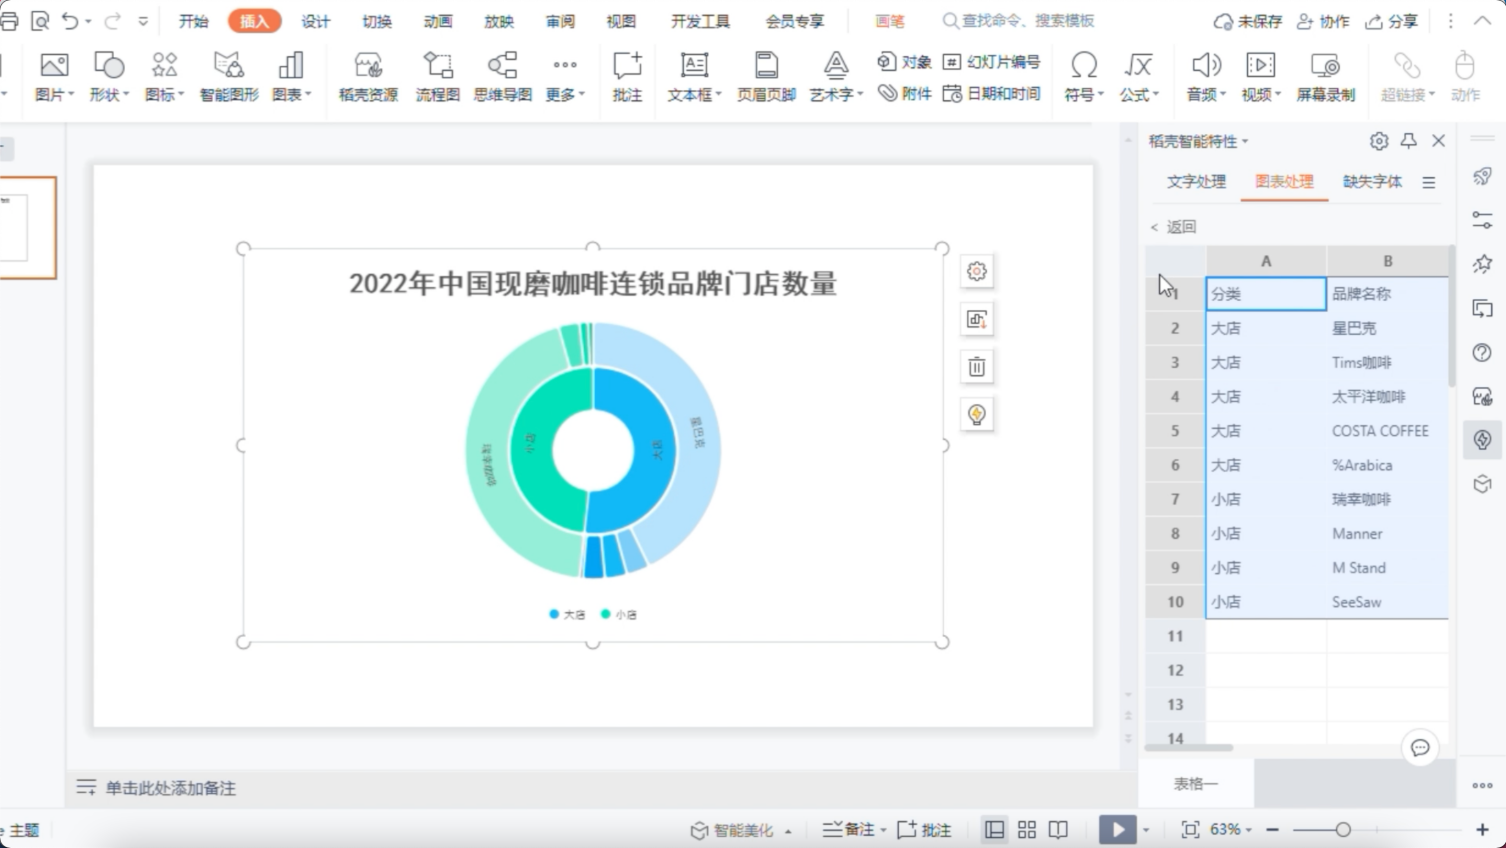Insert an 对象 object
This screenshot has width=1506, height=848.
click(x=904, y=62)
